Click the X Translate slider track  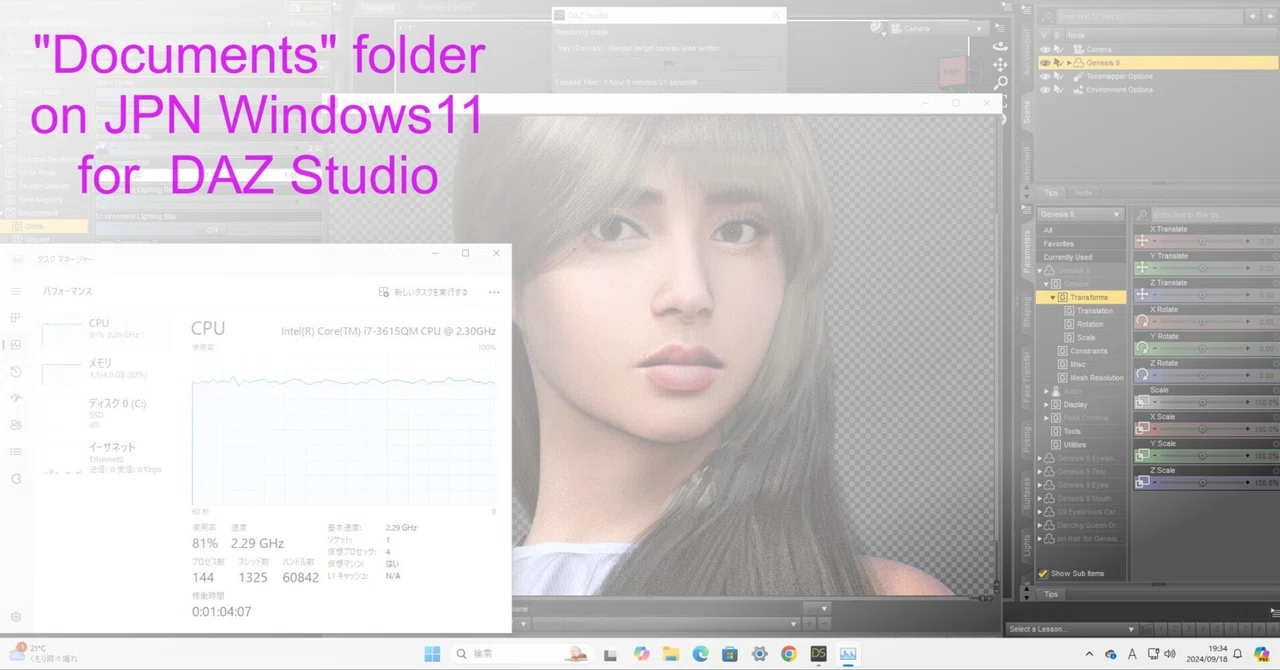pyautogui.click(x=1201, y=241)
